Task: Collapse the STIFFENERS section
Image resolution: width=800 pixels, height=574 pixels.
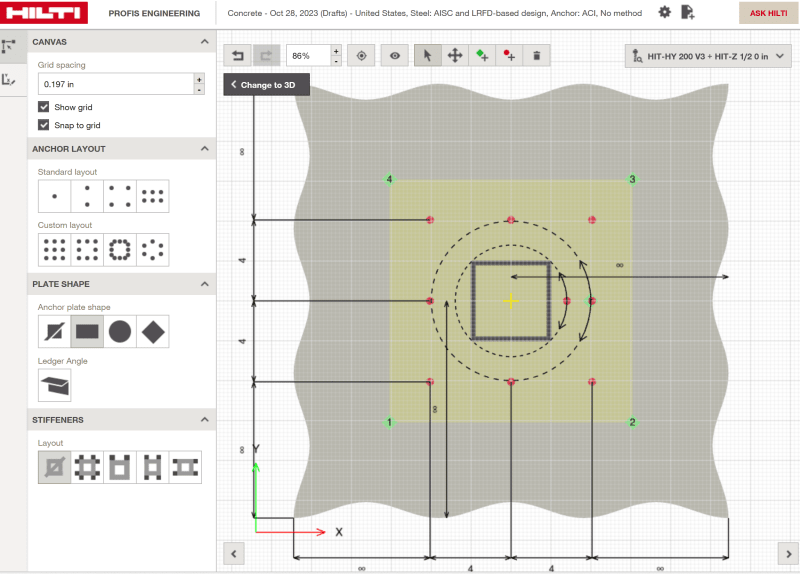Action: (x=205, y=420)
